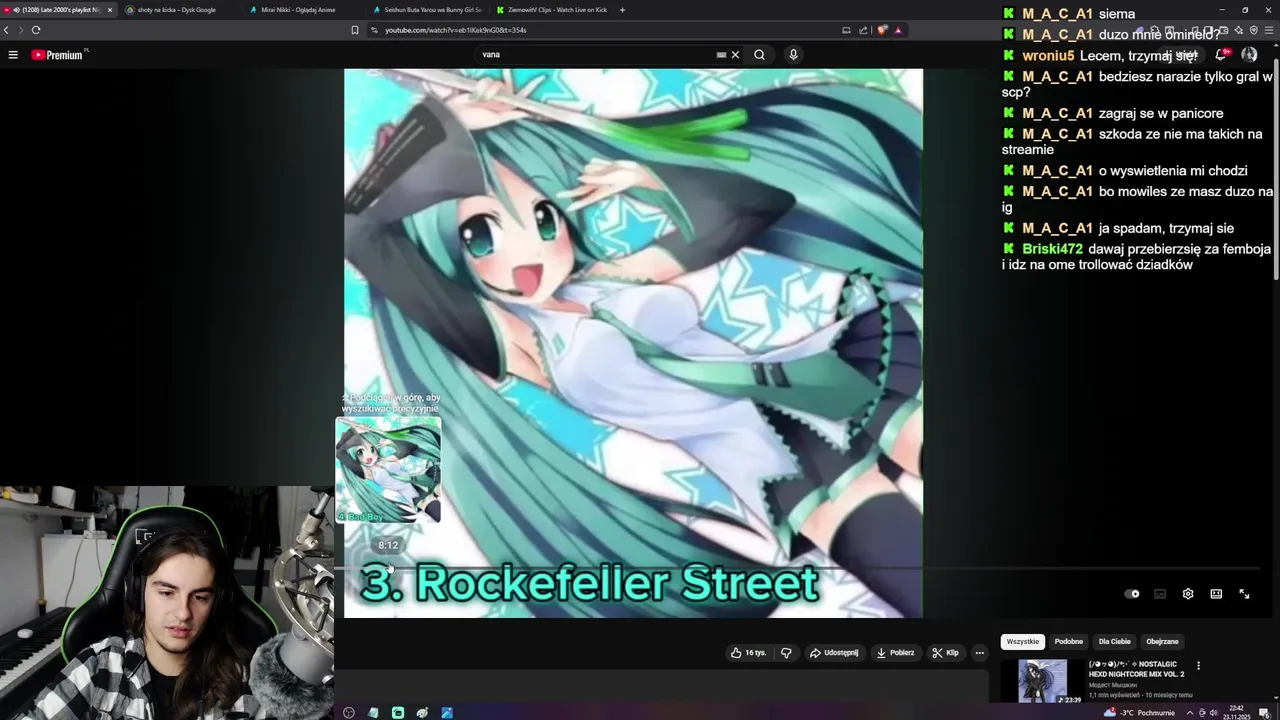
Task: Select the 'Wszystkie' filter chip
Action: tap(1022, 642)
